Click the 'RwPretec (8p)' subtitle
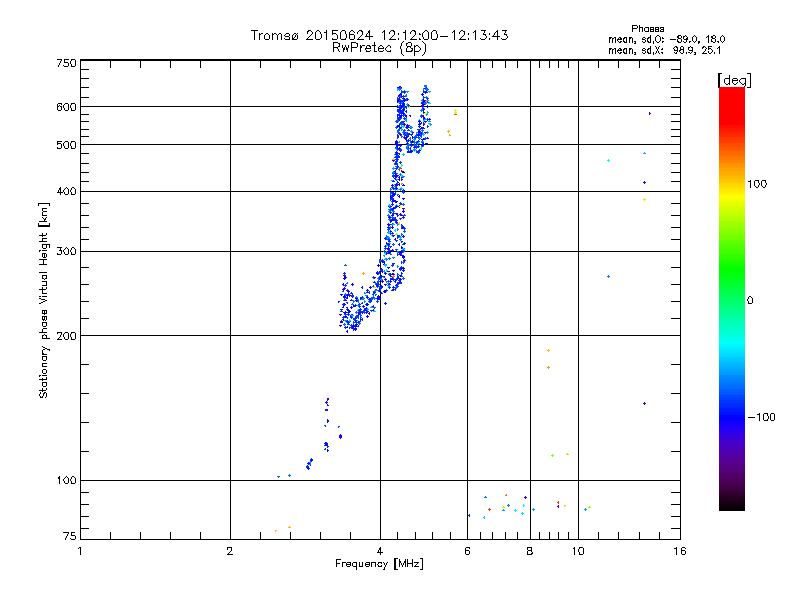 (379, 48)
